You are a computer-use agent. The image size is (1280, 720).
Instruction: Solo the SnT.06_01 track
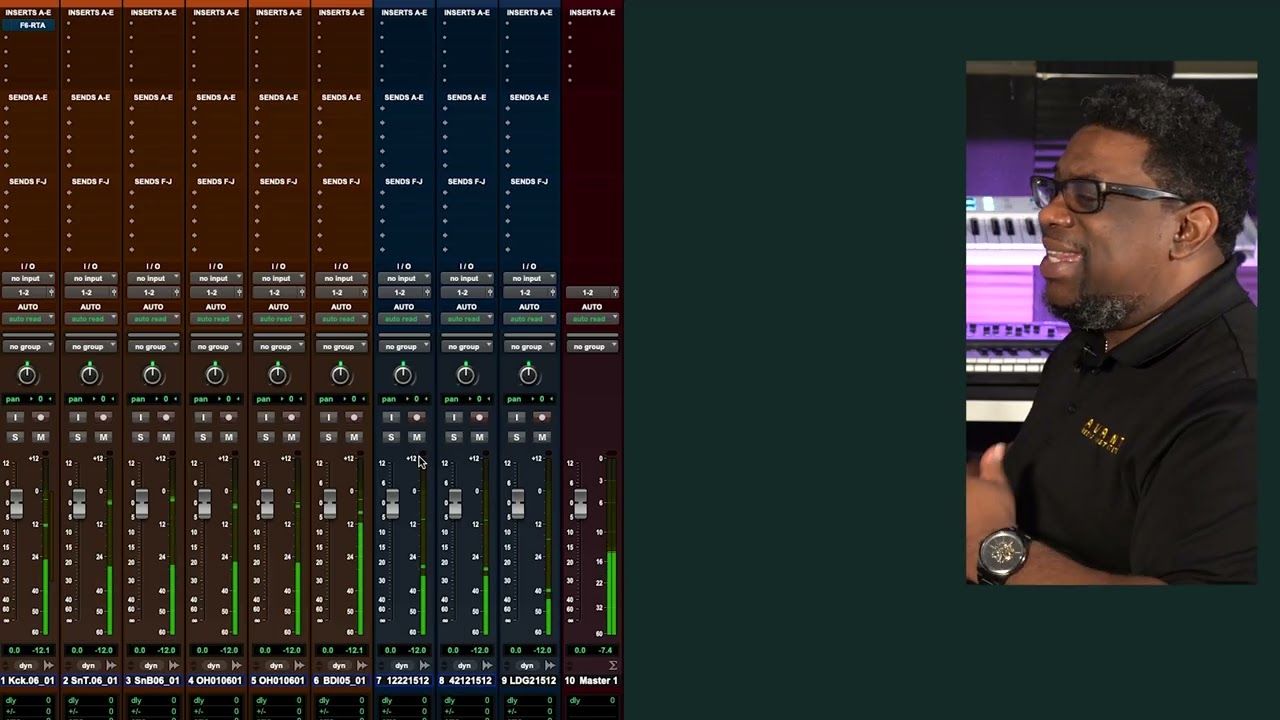(x=78, y=437)
